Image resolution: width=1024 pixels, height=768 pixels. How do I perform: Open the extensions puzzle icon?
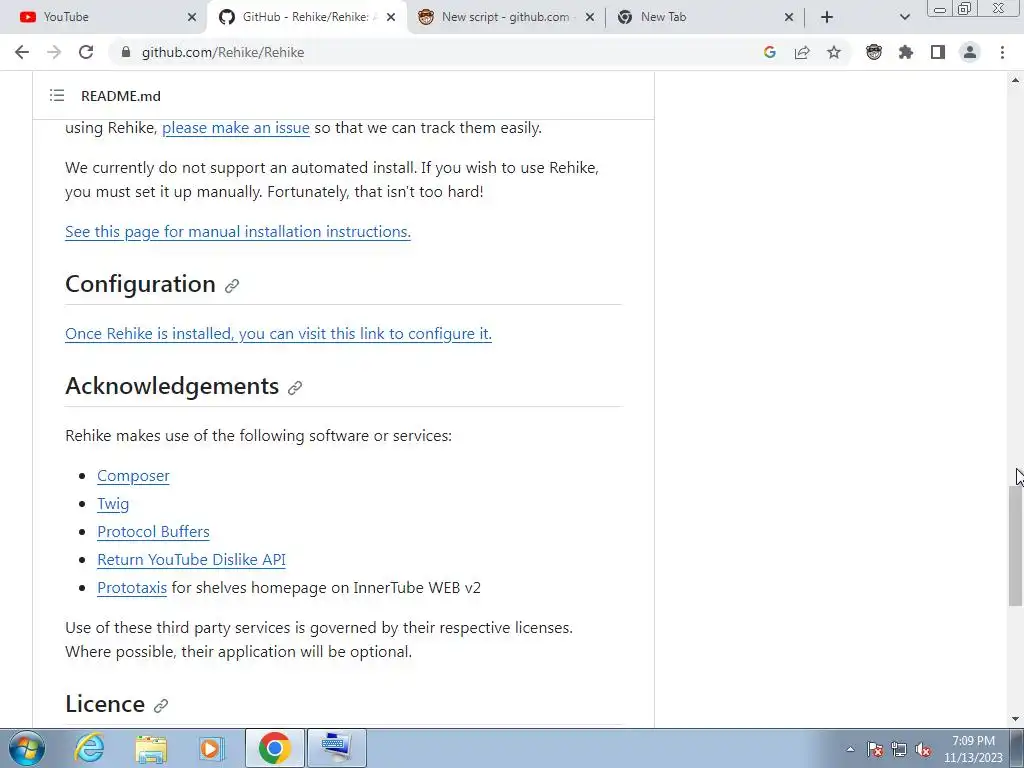point(906,52)
